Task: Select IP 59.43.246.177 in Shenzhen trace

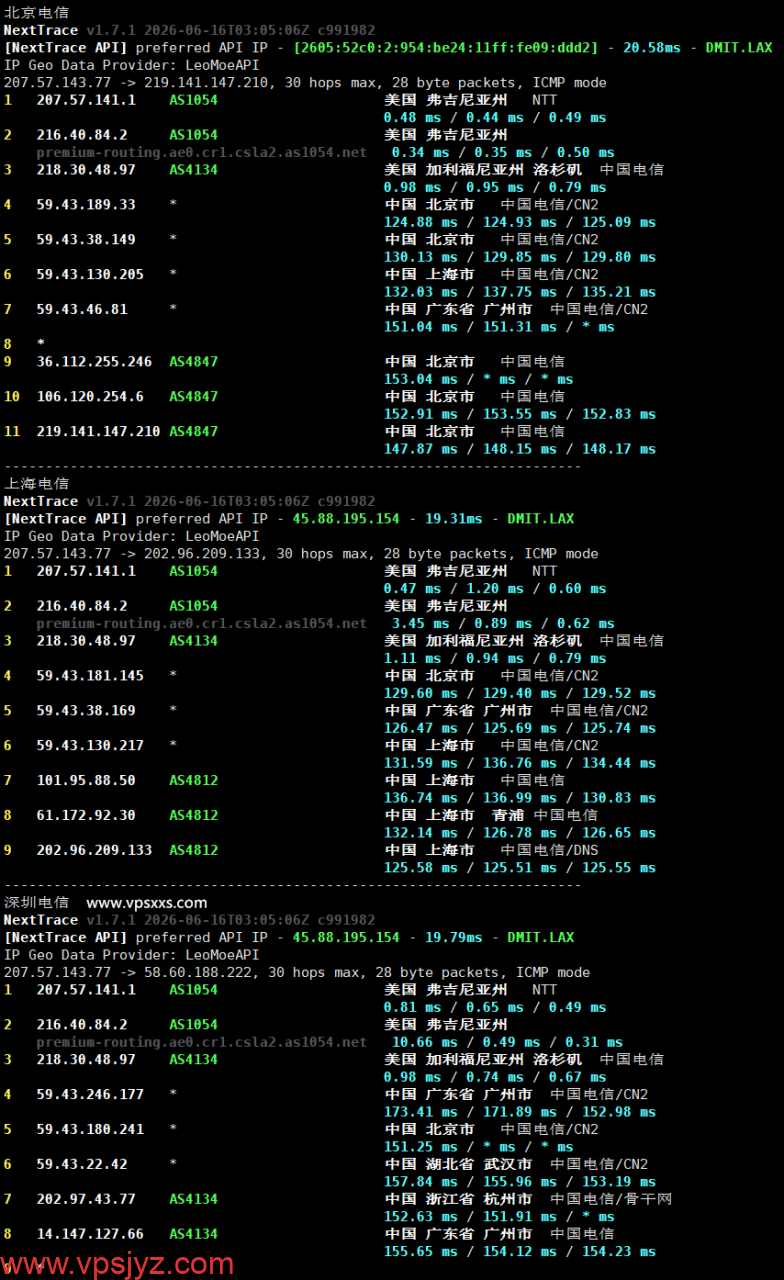Action: coord(90,1094)
